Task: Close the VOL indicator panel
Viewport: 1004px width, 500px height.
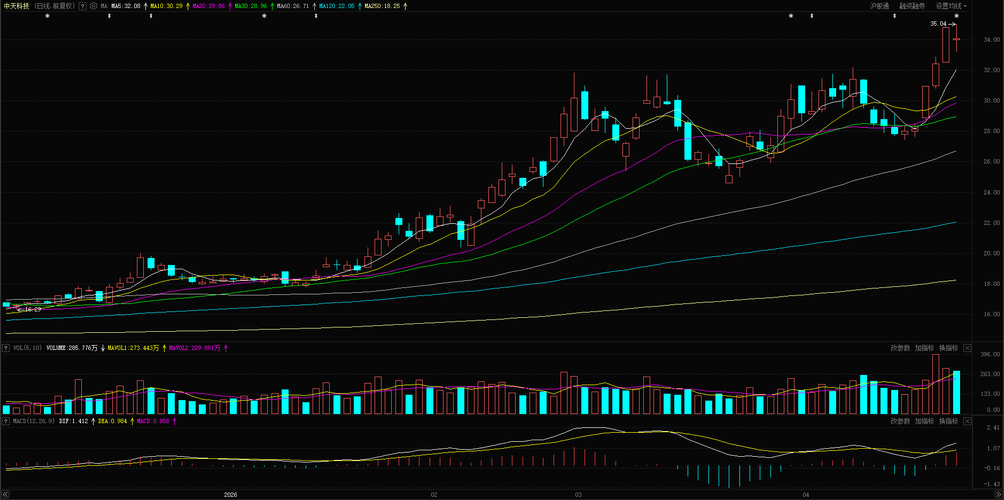Action: (967, 348)
